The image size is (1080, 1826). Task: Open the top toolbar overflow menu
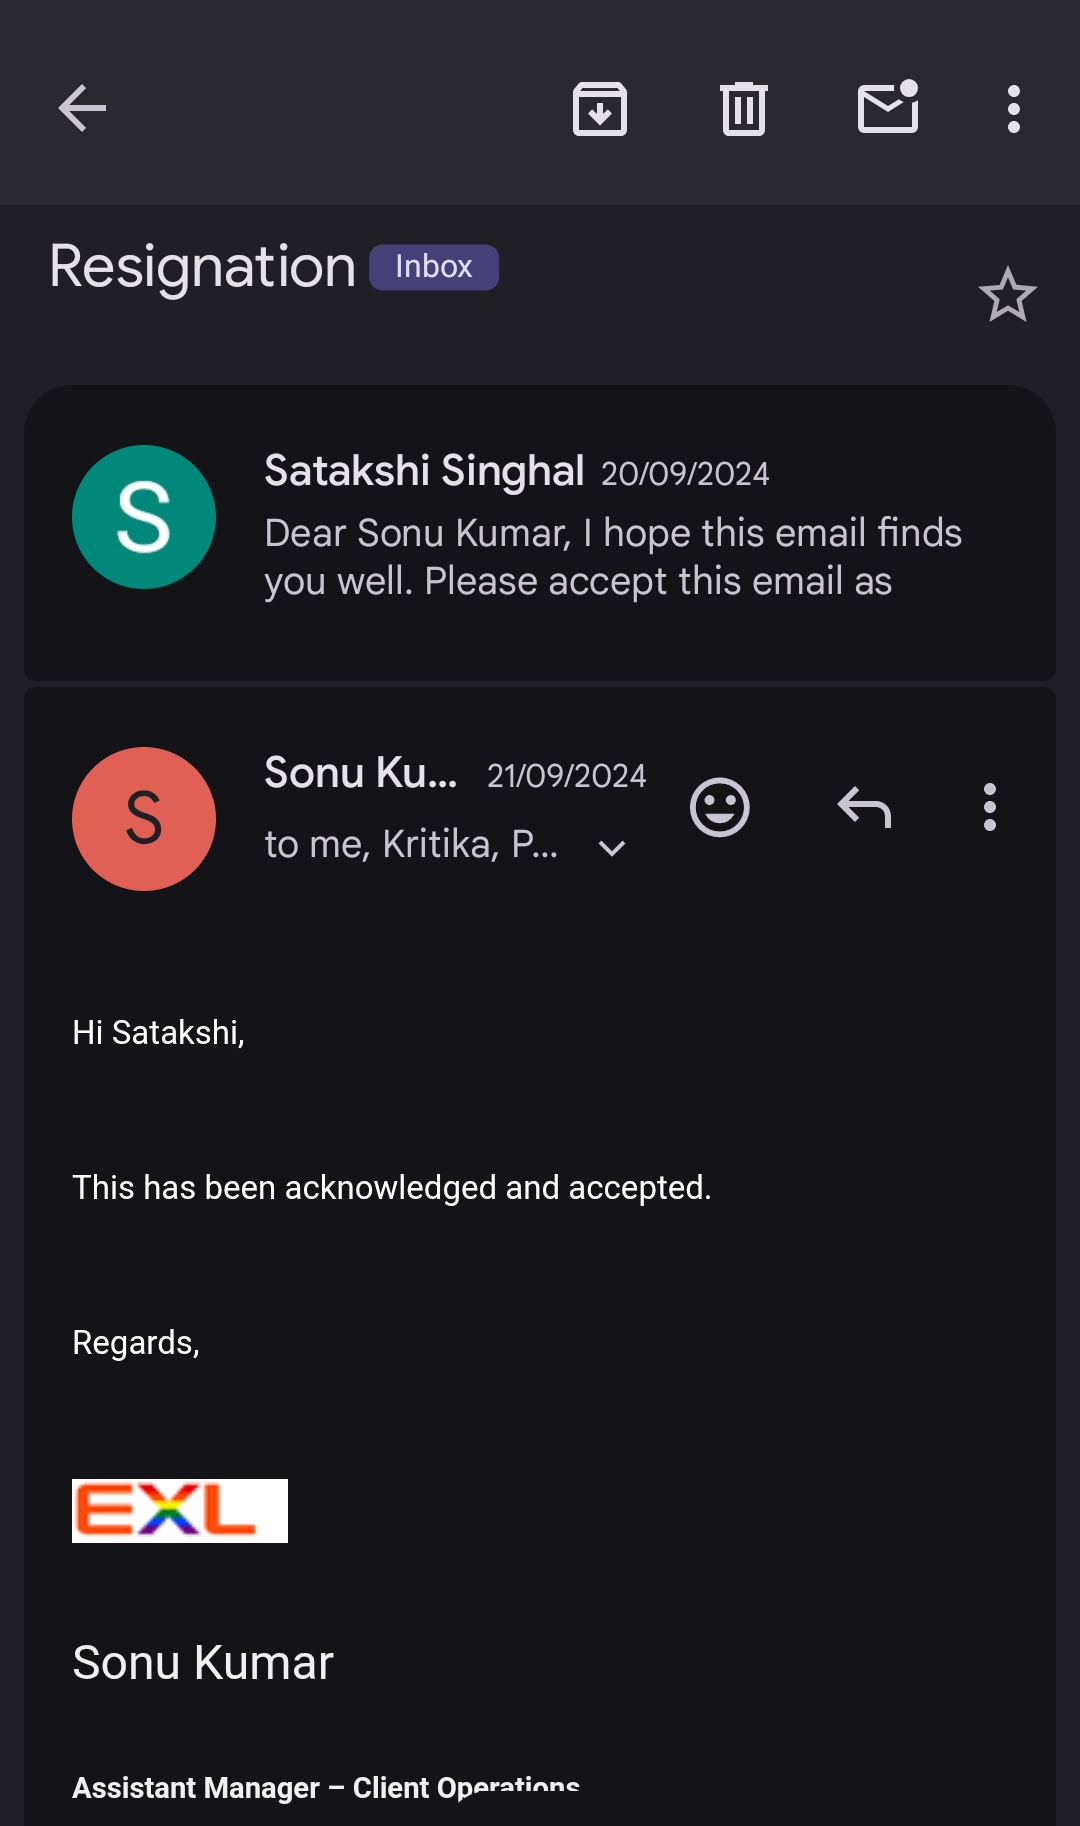(1013, 108)
